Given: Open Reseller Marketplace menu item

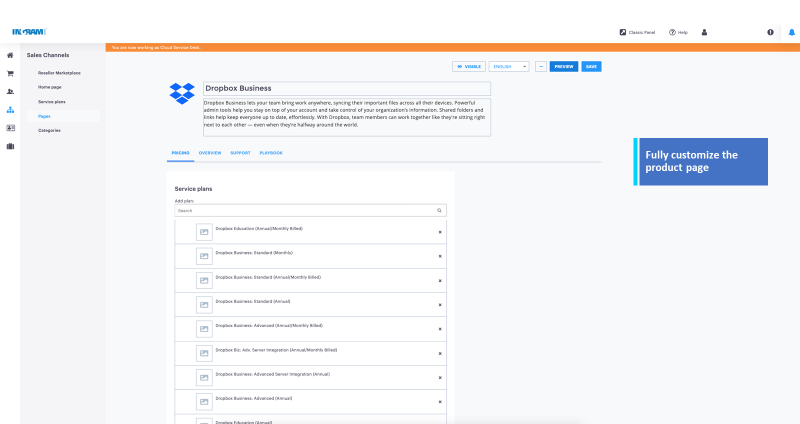Looking at the screenshot, I should pos(59,73).
